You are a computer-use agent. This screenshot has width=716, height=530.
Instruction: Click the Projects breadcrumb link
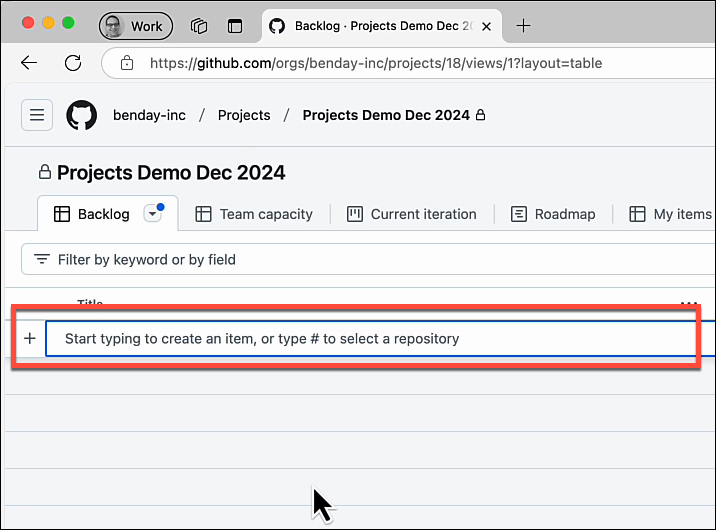(x=244, y=115)
